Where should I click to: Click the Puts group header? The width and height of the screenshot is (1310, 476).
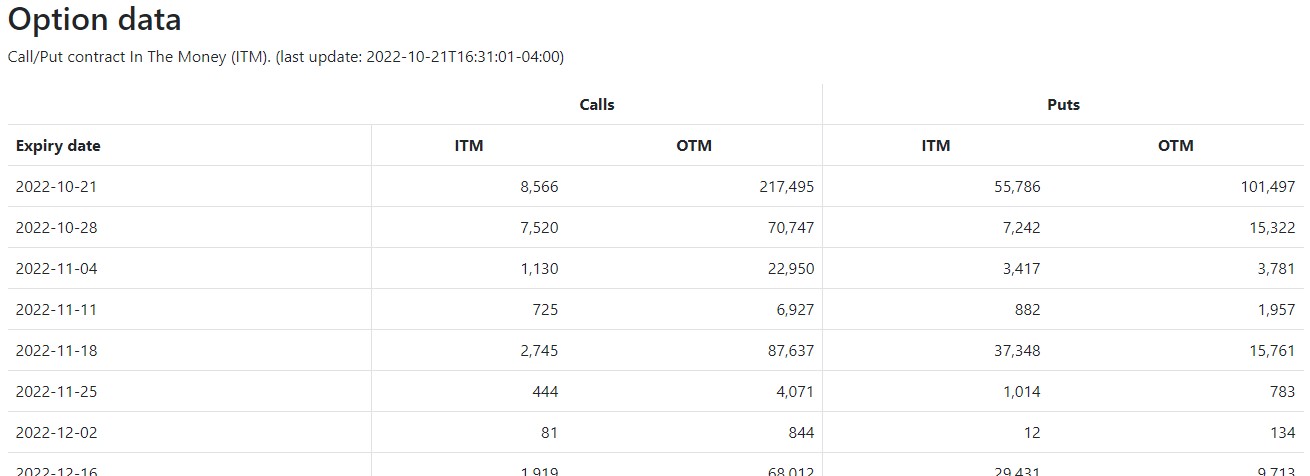[x=1063, y=105]
